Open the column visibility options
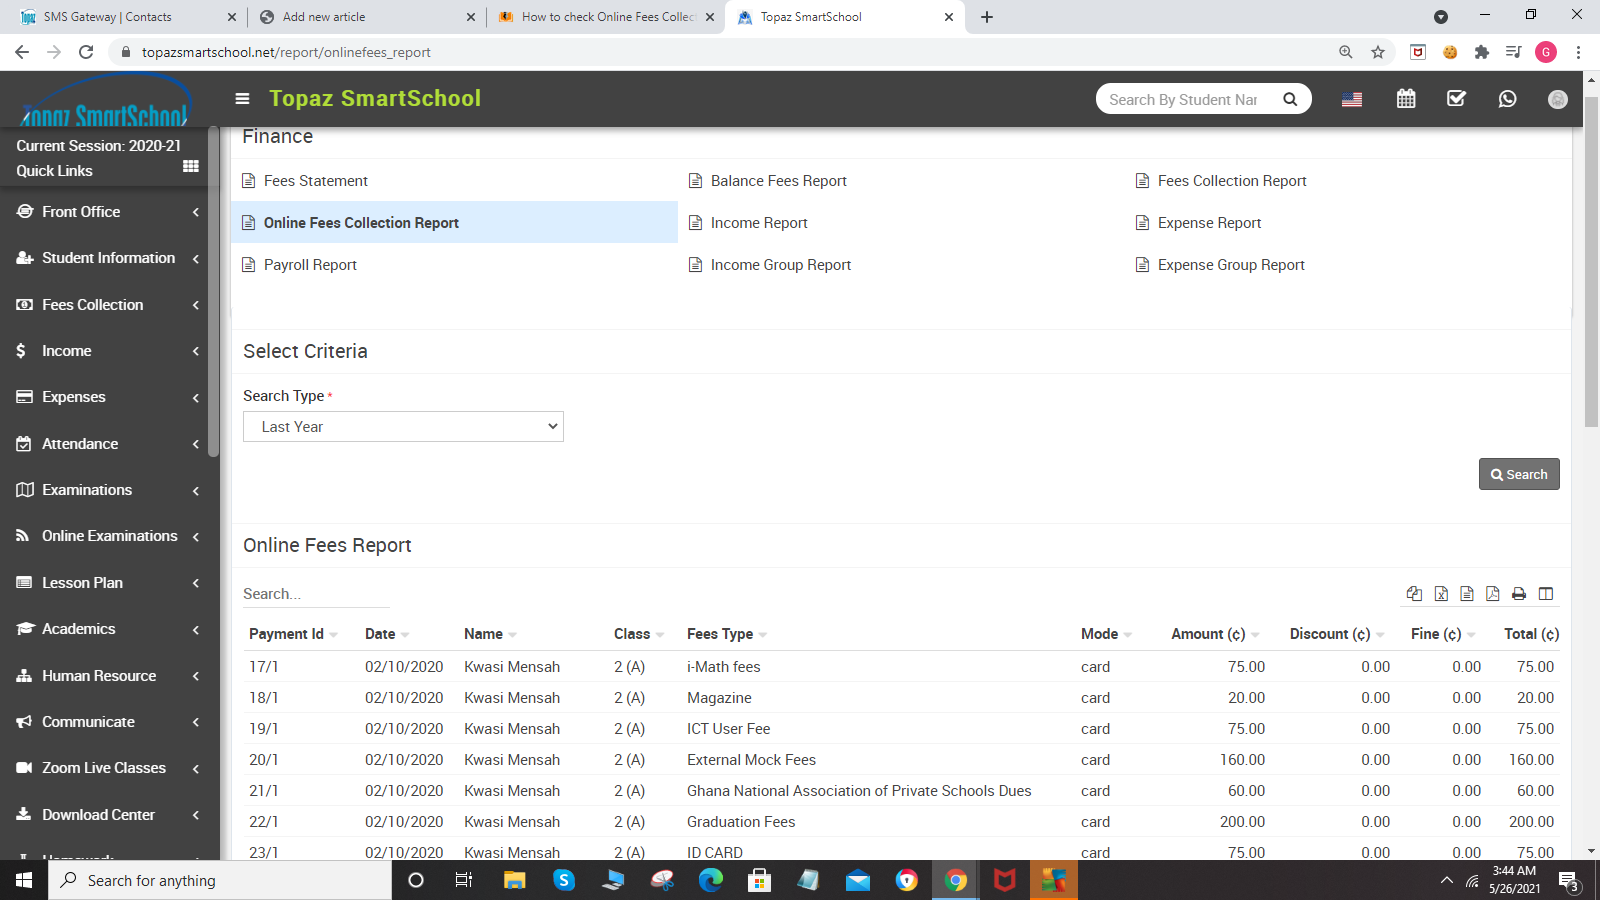Image resolution: width=1600 pixels, height=900 pixels. click(x=1546, y=593)
